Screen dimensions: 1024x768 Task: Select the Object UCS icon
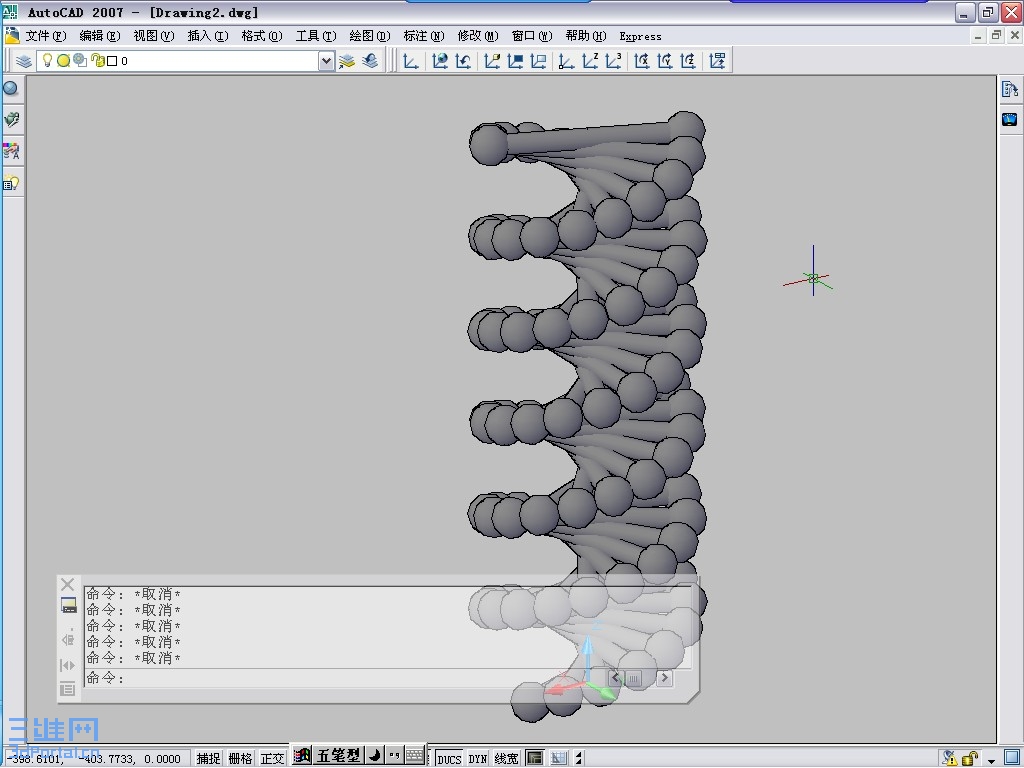(515, 61)
